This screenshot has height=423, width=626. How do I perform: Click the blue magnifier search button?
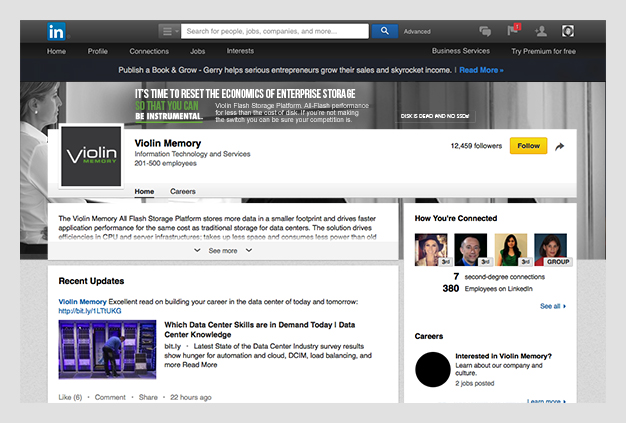[x=384, y=31]
